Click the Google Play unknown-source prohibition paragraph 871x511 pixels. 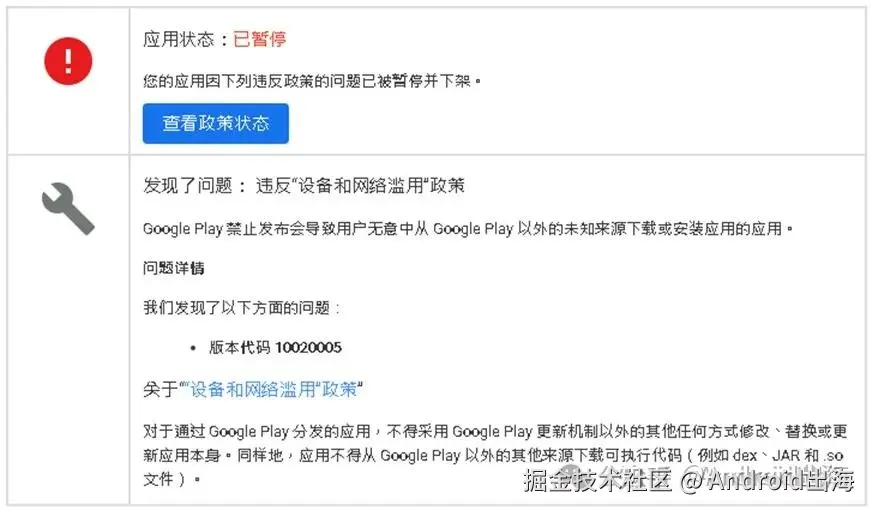pos(468,229)
